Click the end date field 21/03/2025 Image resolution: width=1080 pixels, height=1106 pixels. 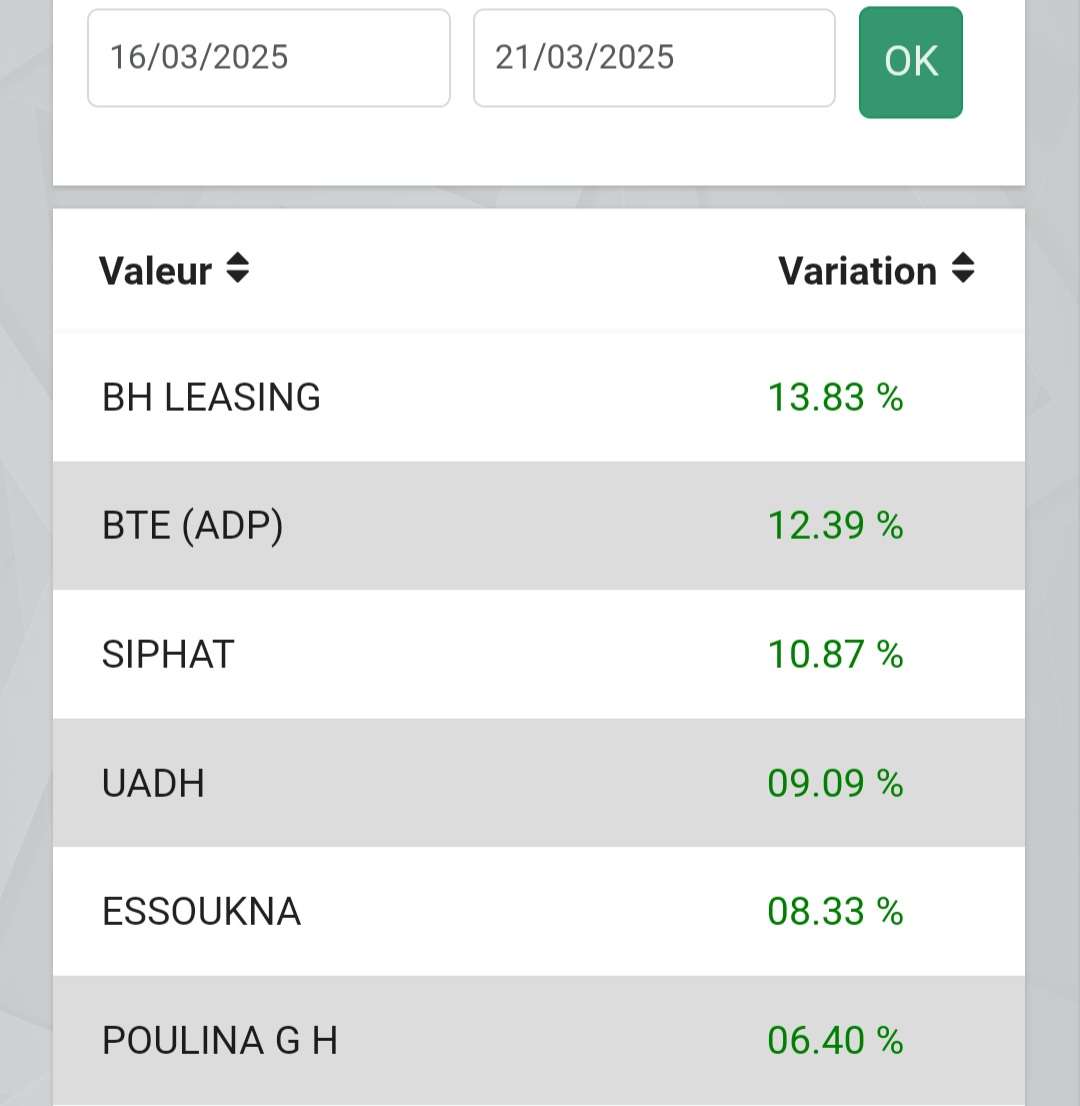[x=655, y=58]
